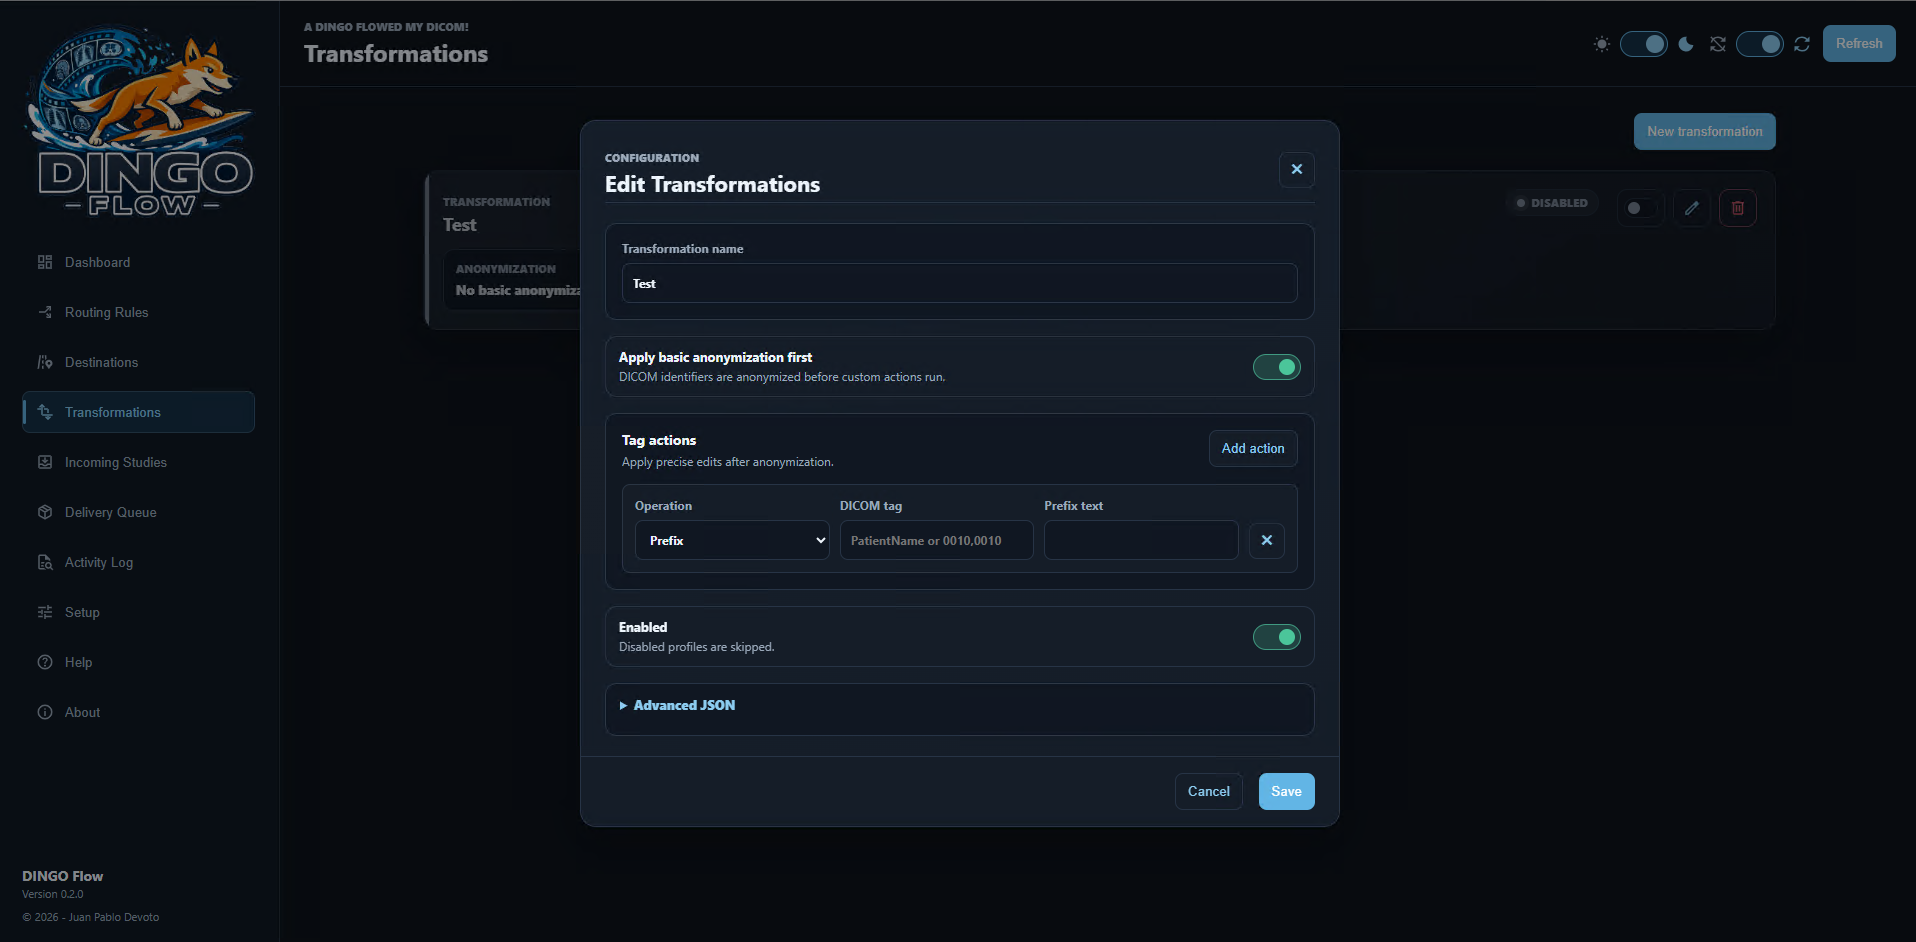Image resolution: width=1916 pixels, height=942 pixels.
Task: Click the Destinations icon in sidebar
Action: (x=45, y=362)
